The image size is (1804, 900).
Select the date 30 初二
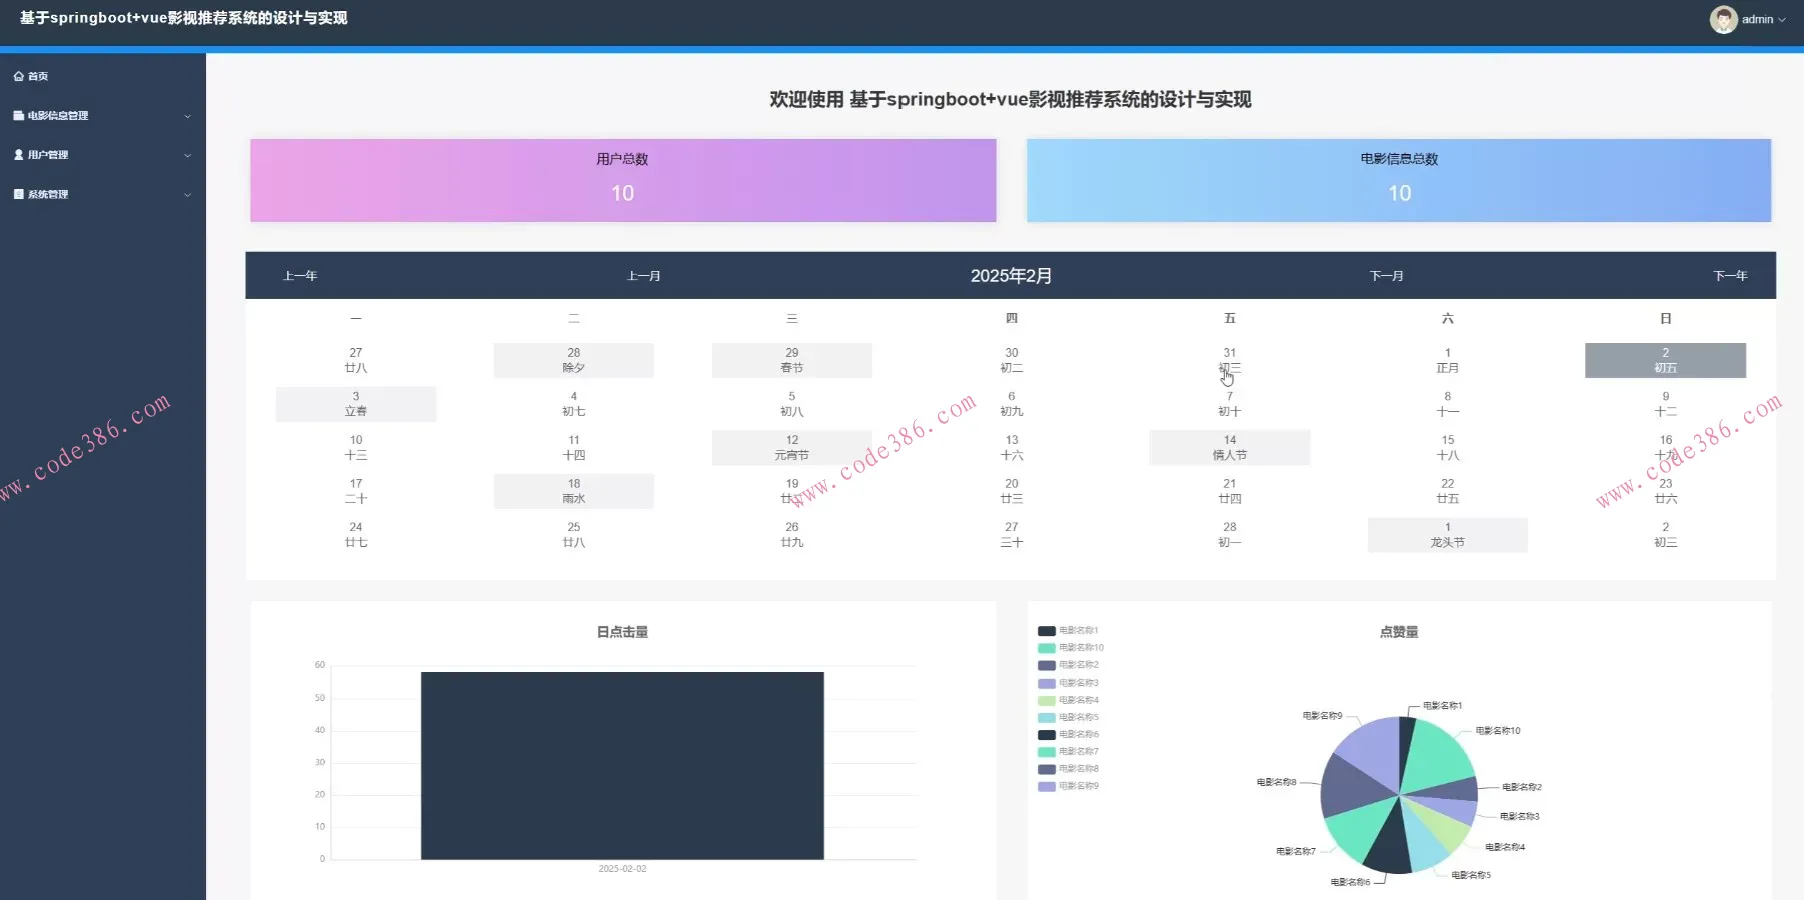pyautogui.click(x=1012, y=360)
